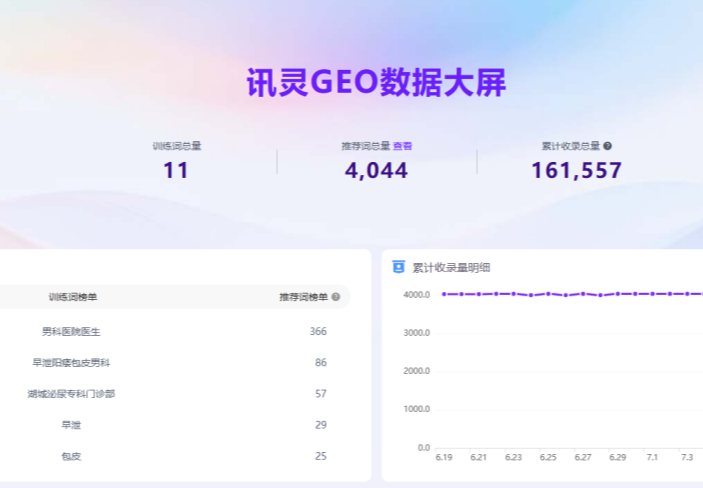The image size is (703, 488).
Task: Click the 累计收录量明细 chart title
Action: (x=451, y=268)
